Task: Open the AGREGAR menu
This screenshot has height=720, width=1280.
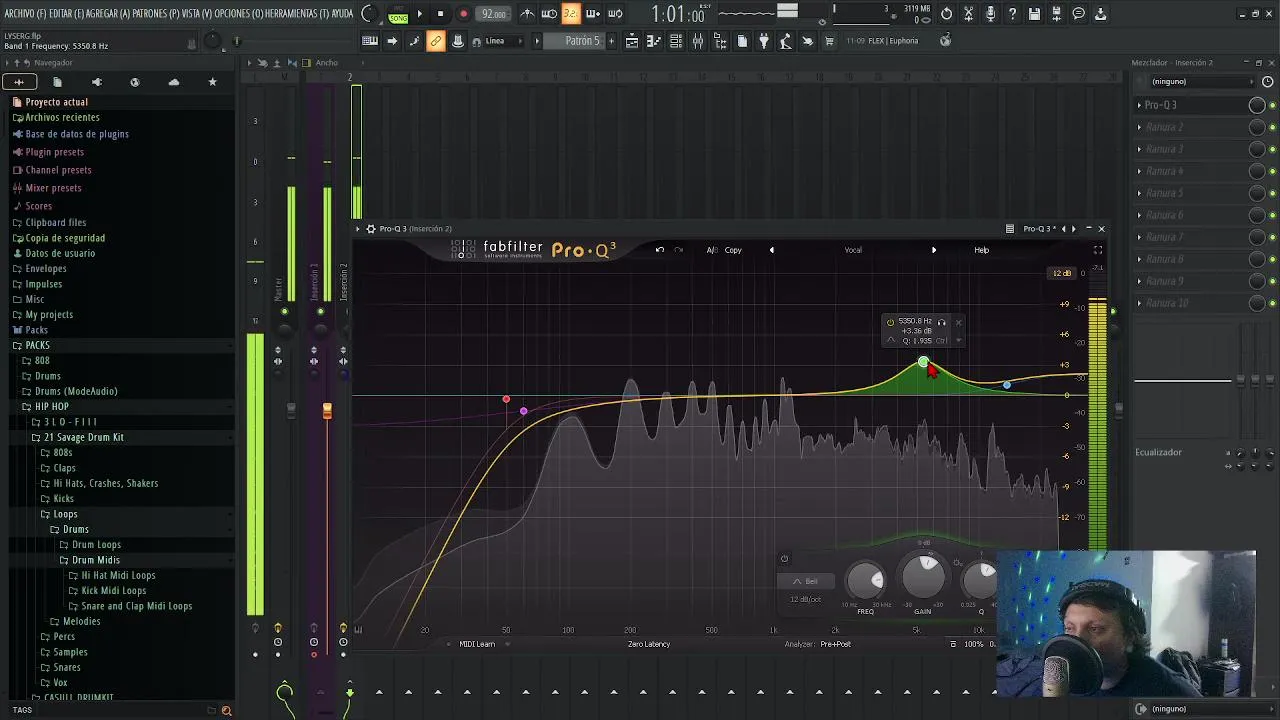Action: coord(109,14)
